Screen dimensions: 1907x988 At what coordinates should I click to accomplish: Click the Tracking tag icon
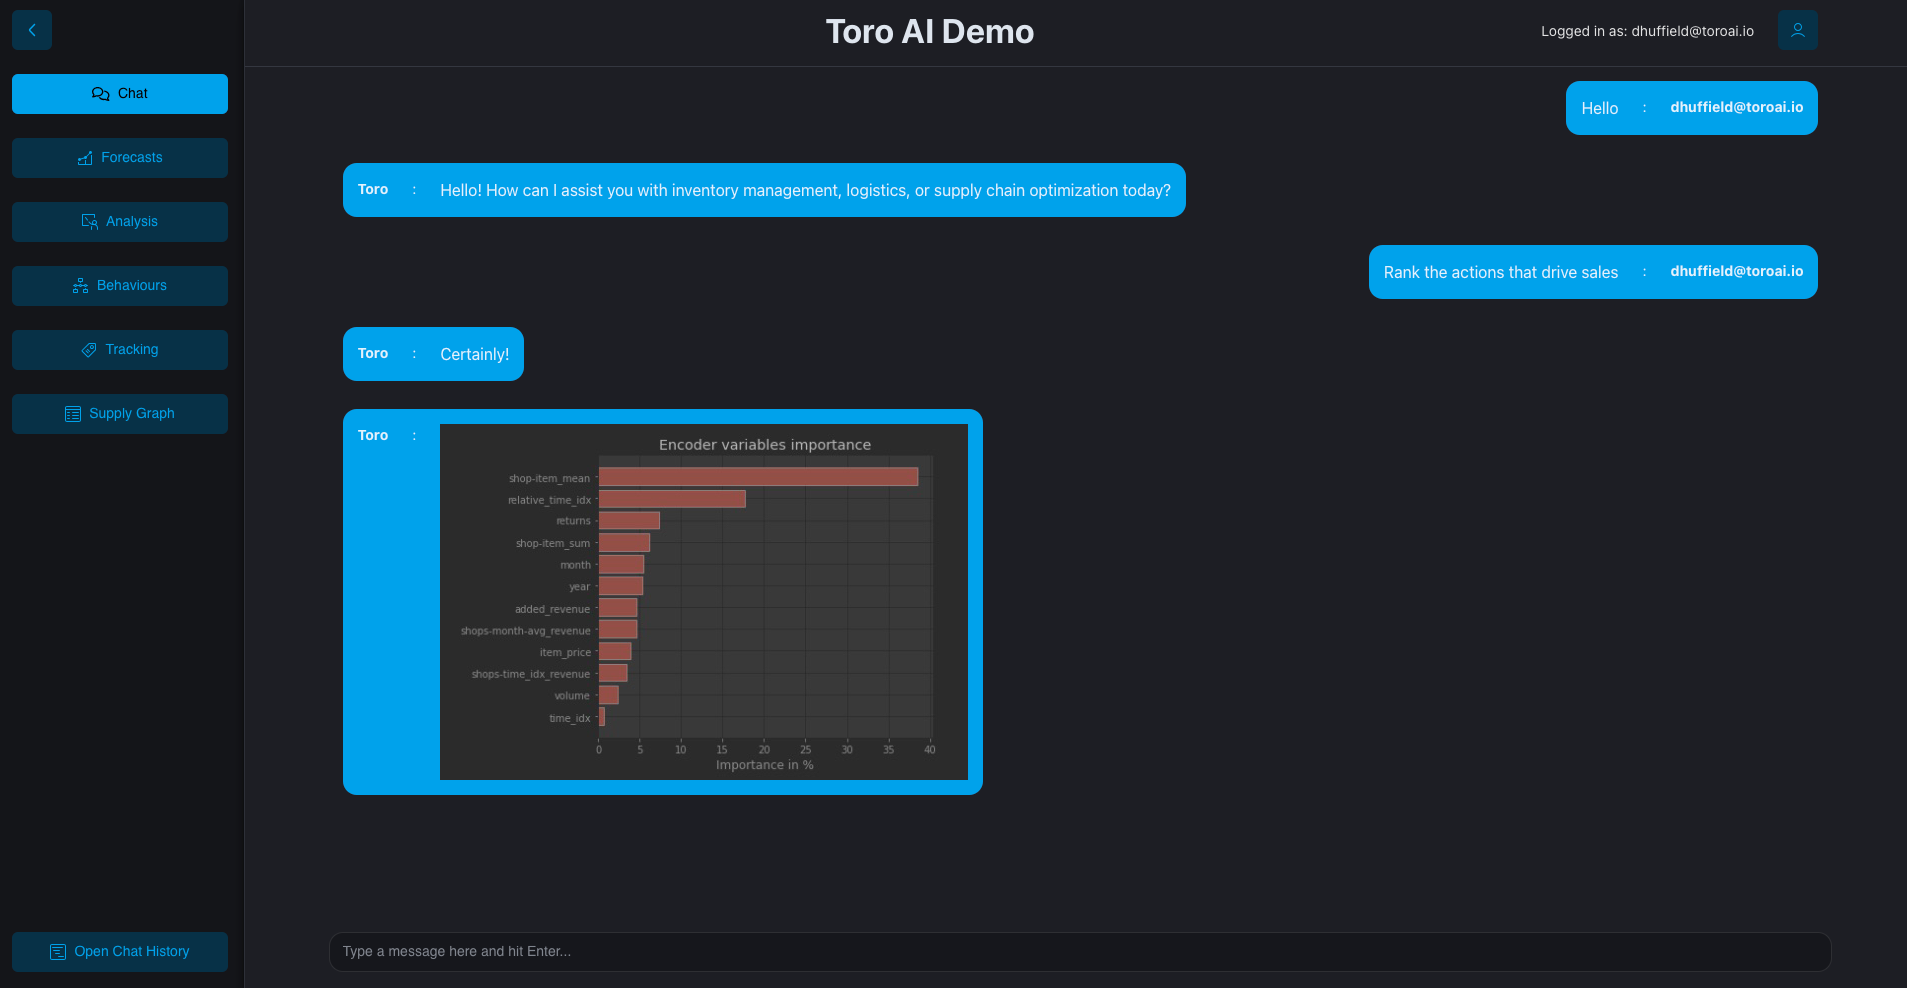(x=89, y=350)
